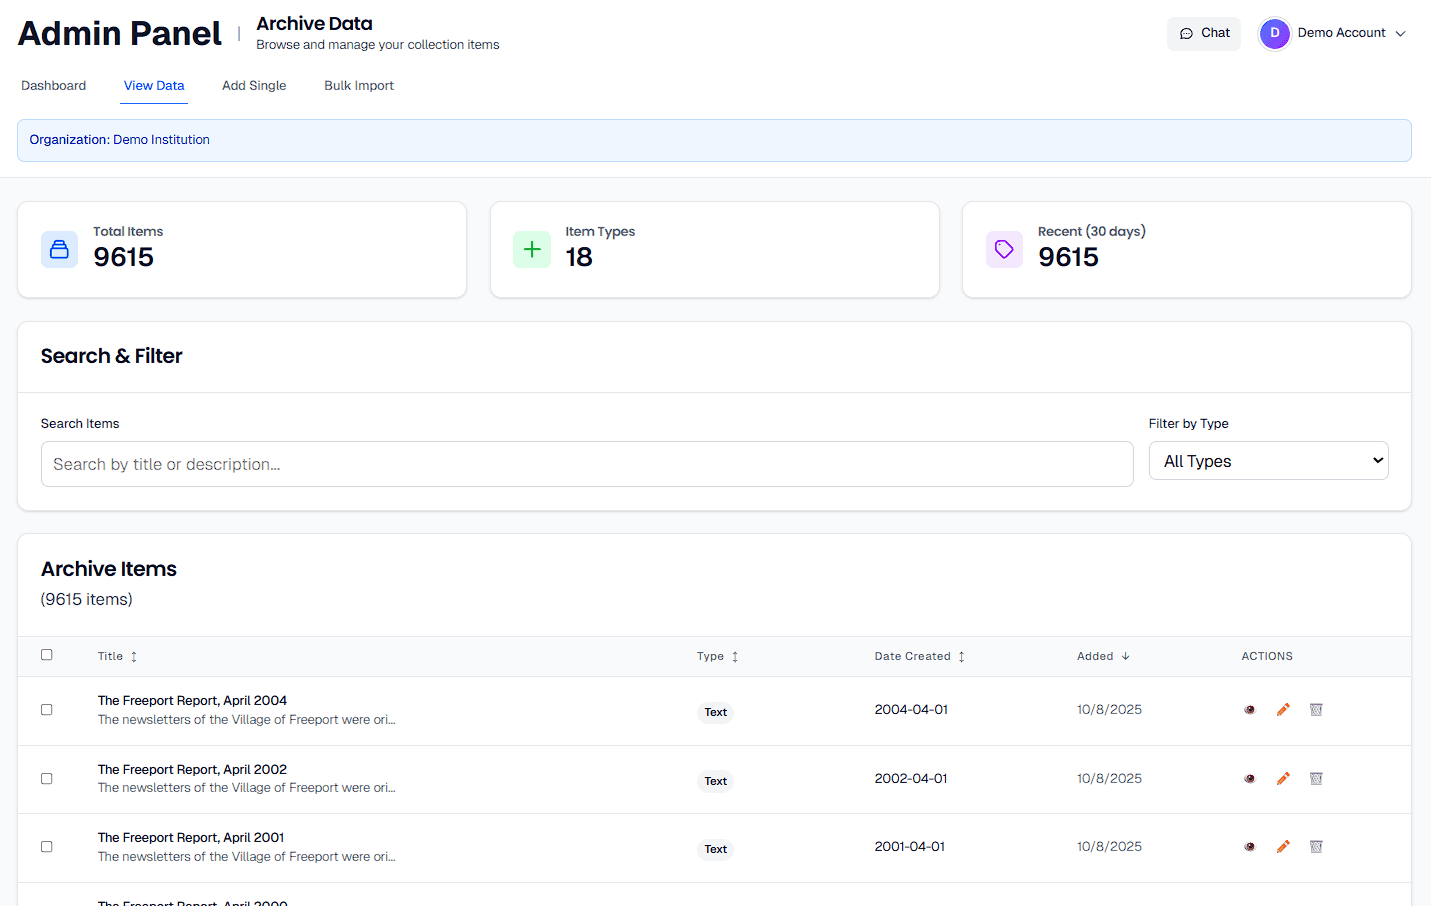Select the trash delete icon for Freeport Report April 2001

1316,846
